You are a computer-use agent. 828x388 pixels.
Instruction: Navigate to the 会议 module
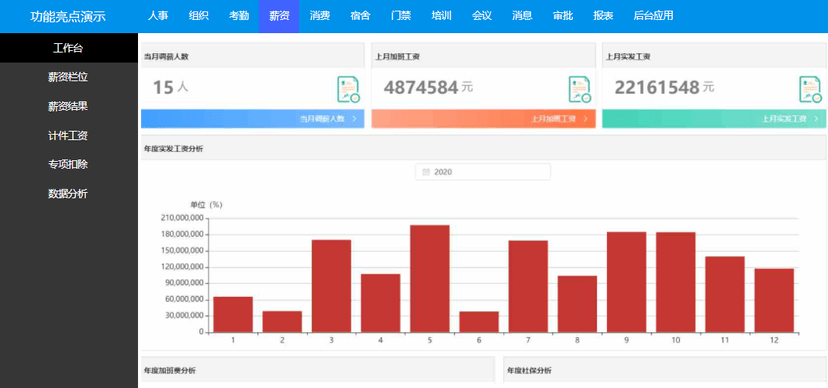pos(482,16)
